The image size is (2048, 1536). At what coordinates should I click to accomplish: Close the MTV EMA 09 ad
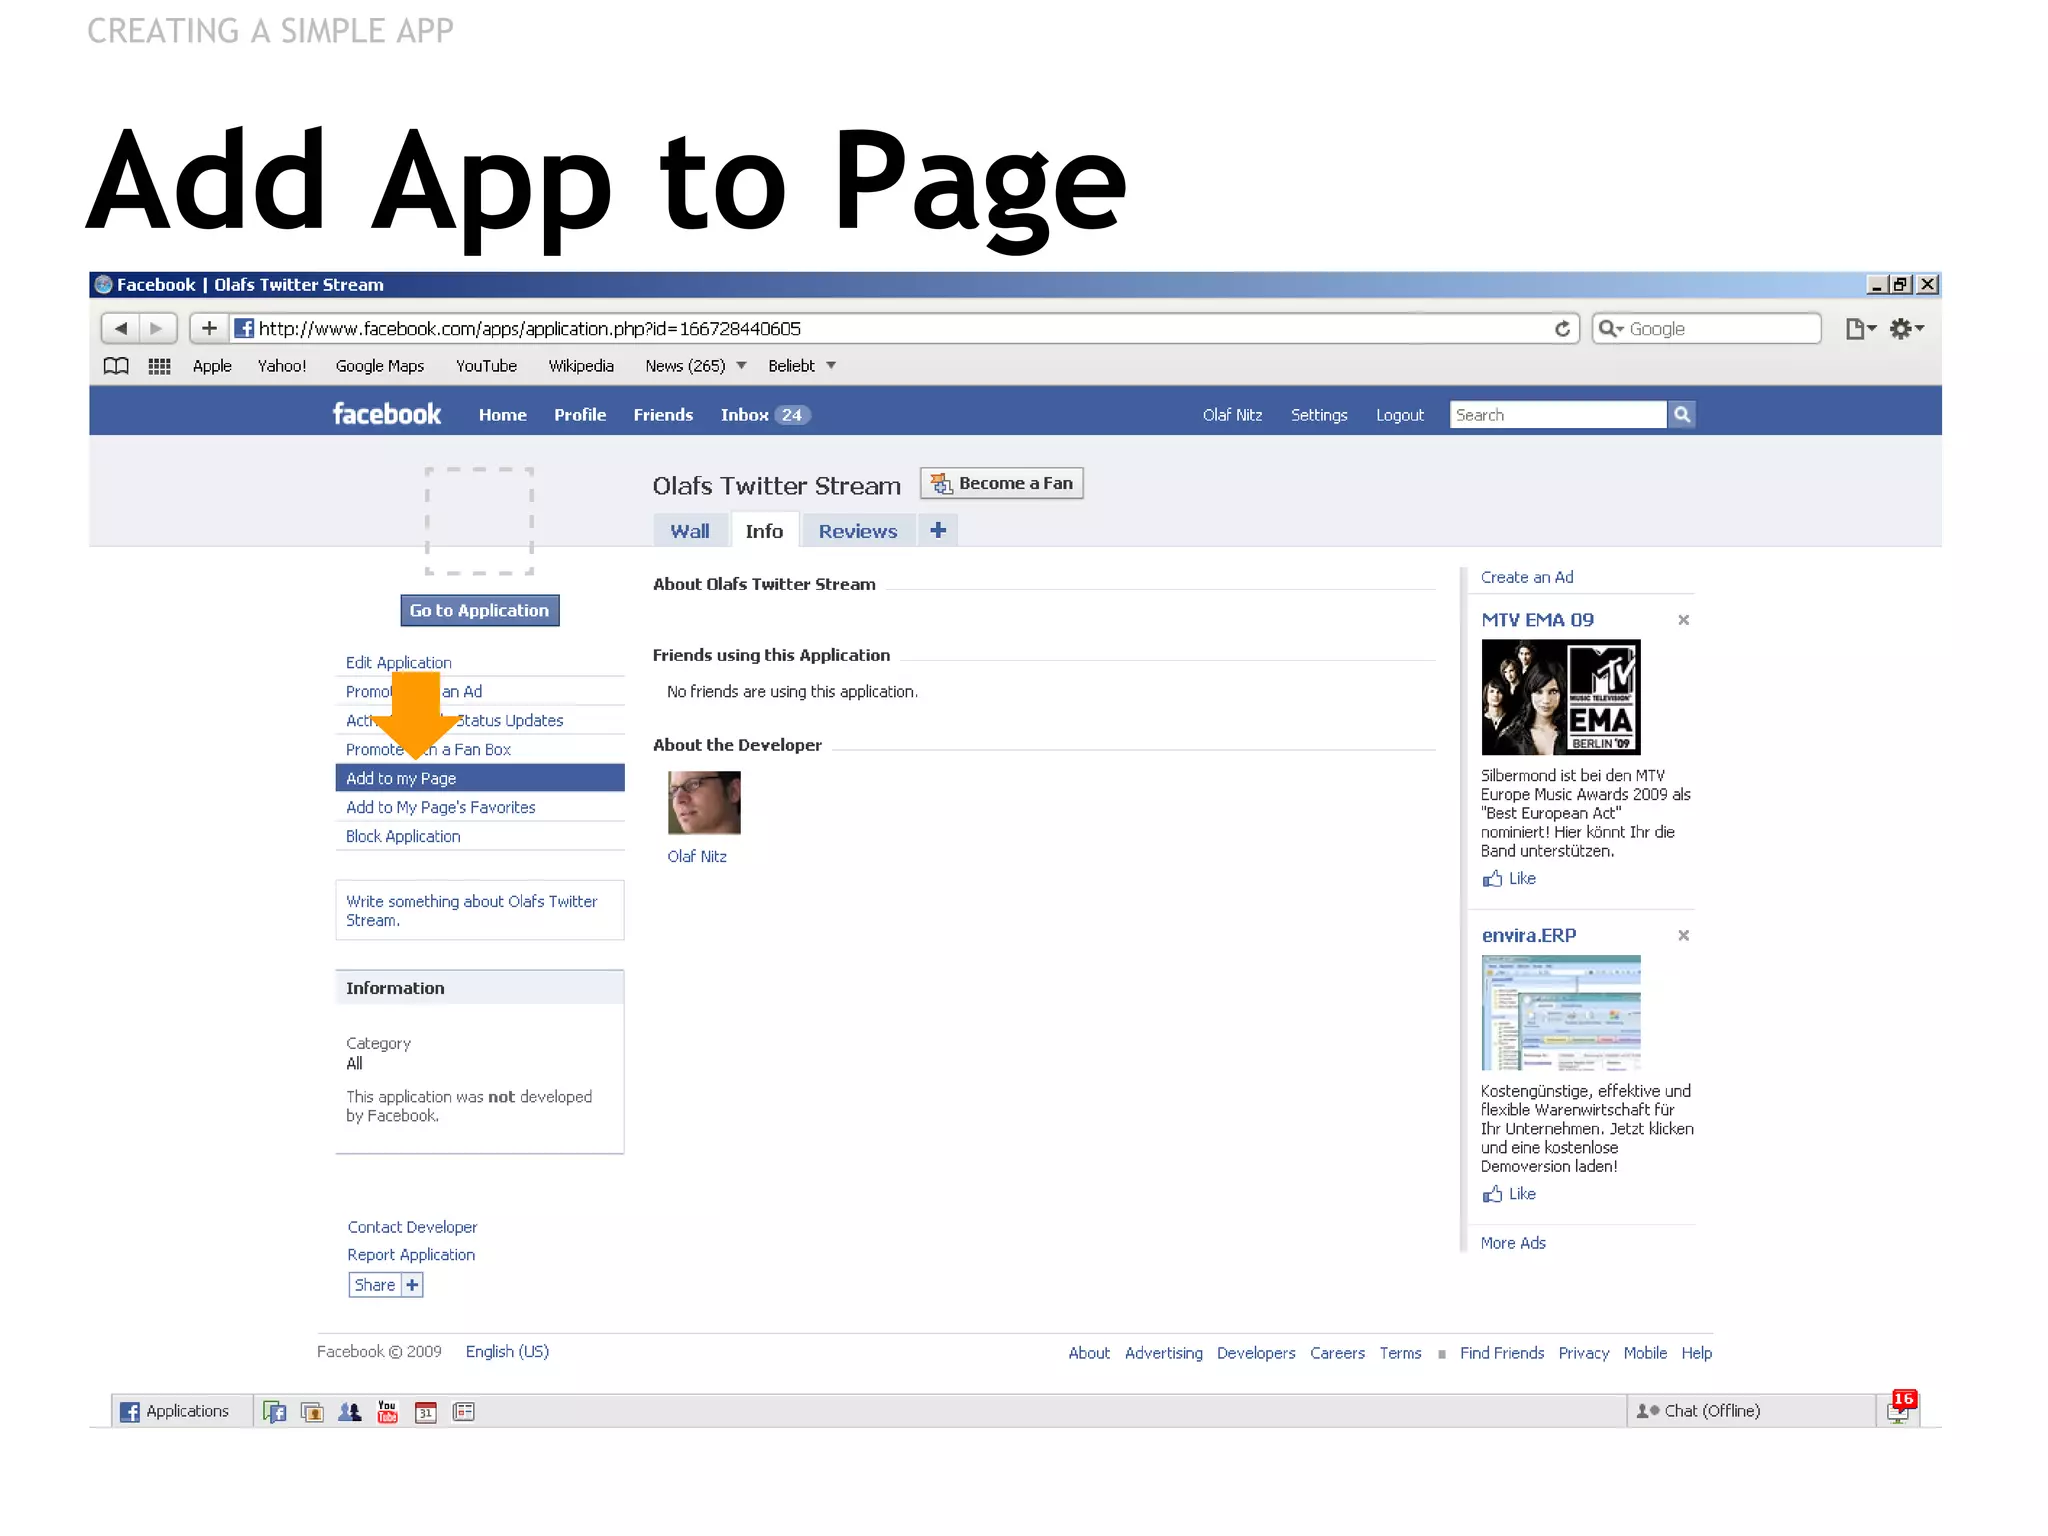[x=1683, y=620]
